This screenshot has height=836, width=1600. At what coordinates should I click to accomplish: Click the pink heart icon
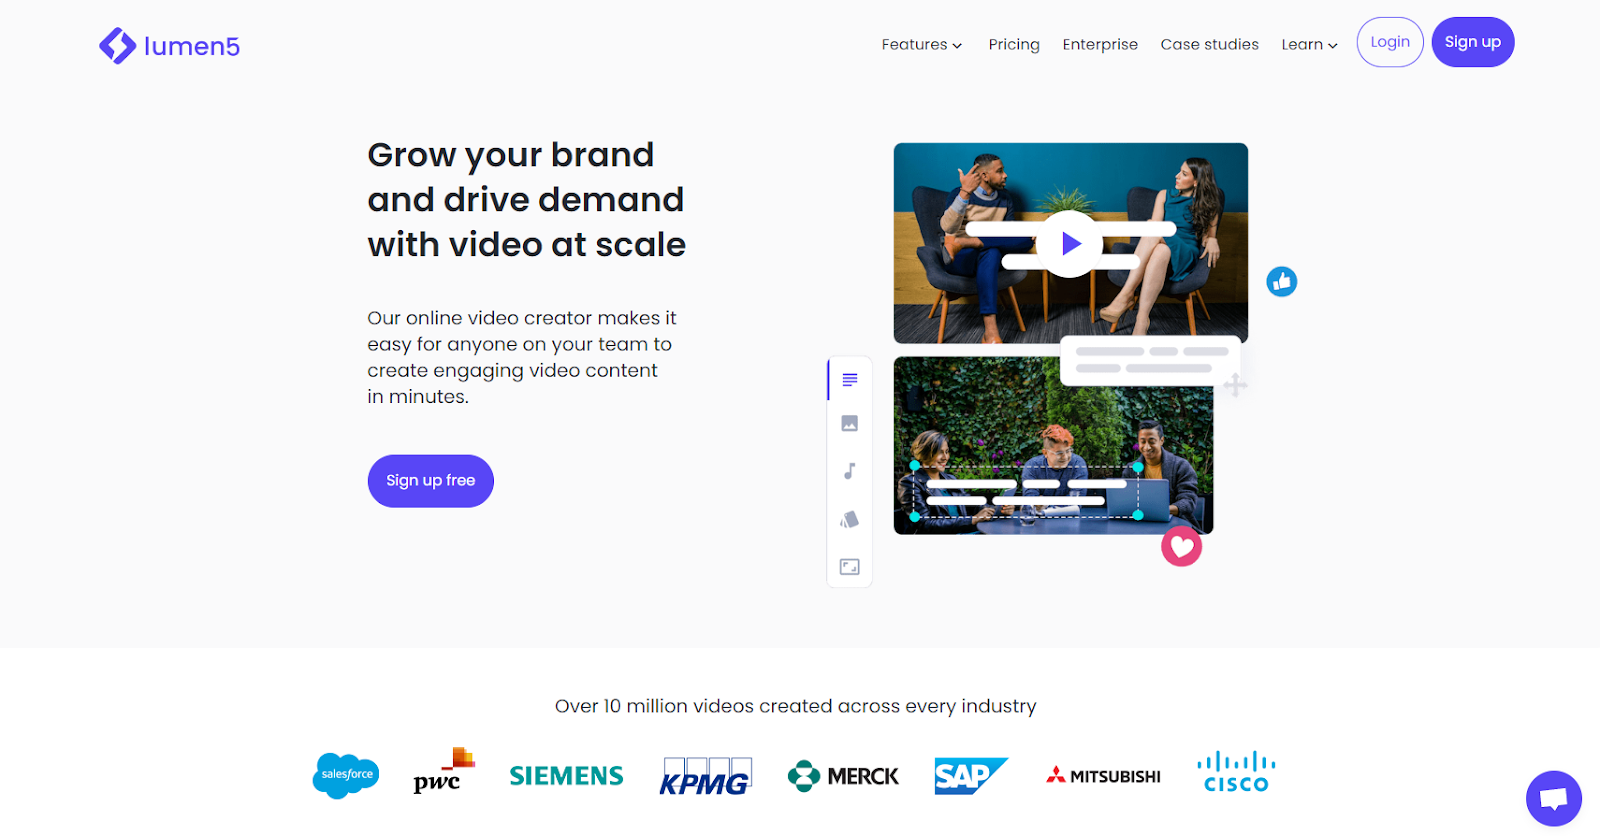(x=1181, y=546)
